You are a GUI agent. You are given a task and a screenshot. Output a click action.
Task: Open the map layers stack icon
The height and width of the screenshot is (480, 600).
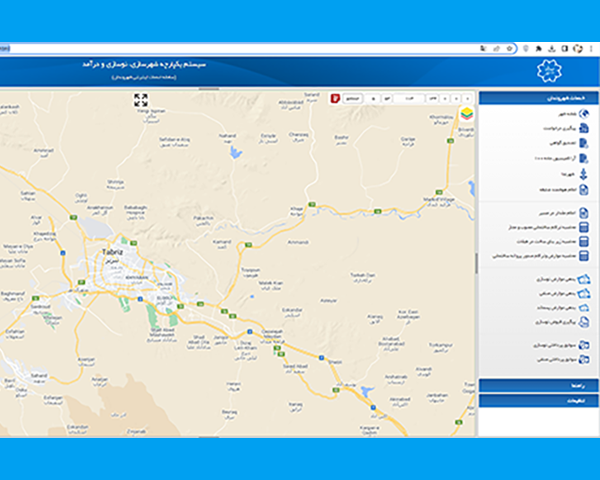coord(467,114)
